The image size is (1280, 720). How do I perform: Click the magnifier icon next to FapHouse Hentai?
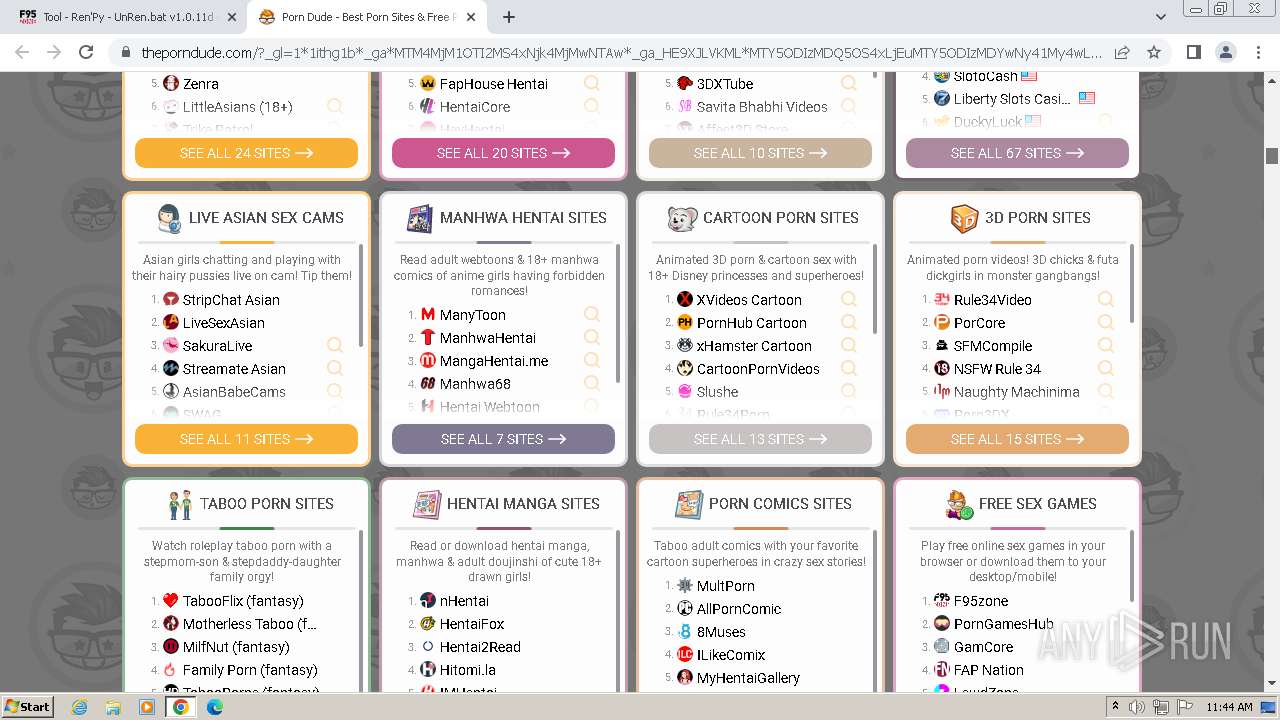[592, 83]
